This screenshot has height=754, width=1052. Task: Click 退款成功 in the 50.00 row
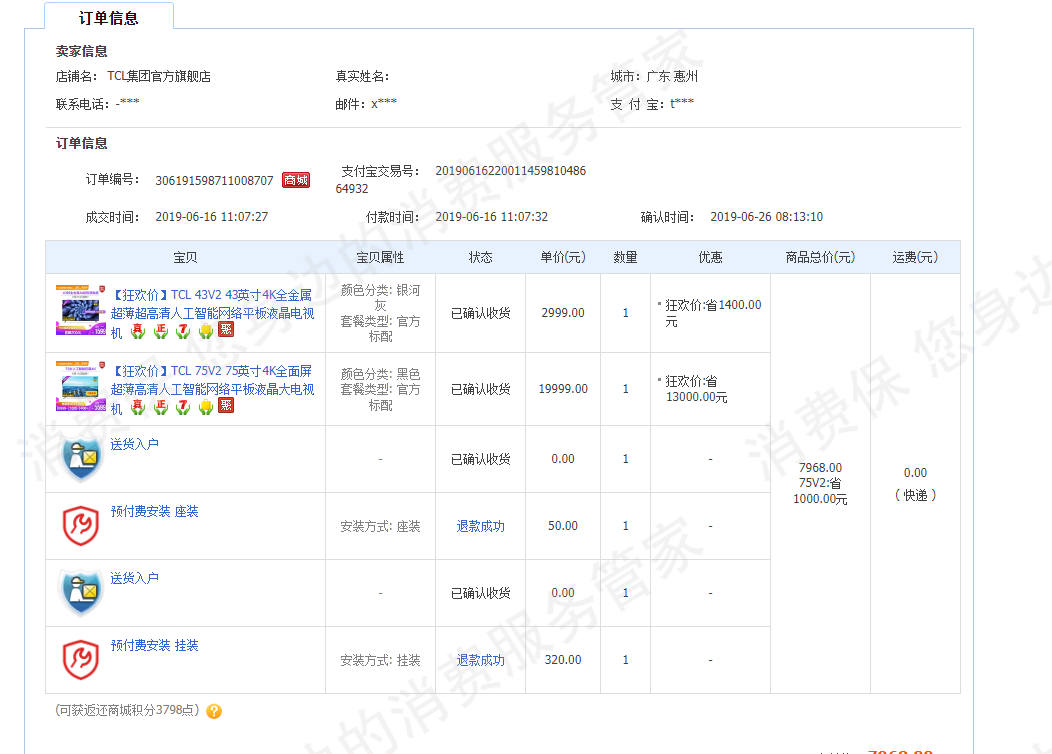480,527
